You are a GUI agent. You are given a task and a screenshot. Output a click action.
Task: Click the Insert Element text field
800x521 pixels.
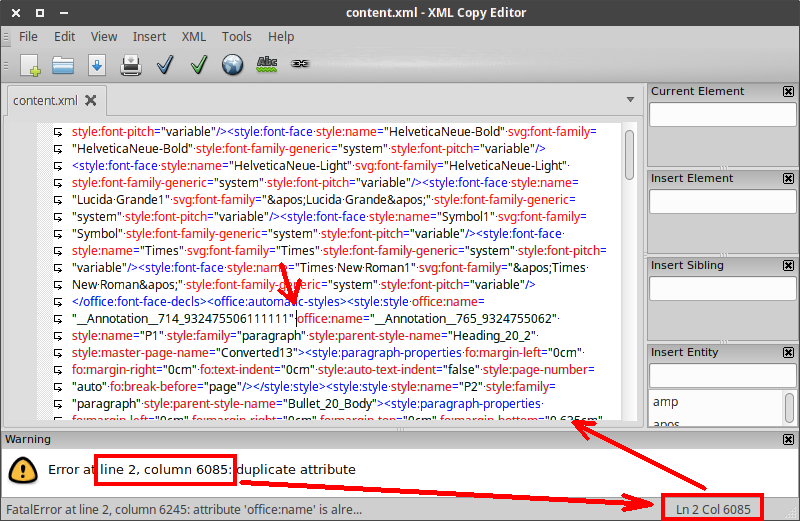tap(722, 202)
